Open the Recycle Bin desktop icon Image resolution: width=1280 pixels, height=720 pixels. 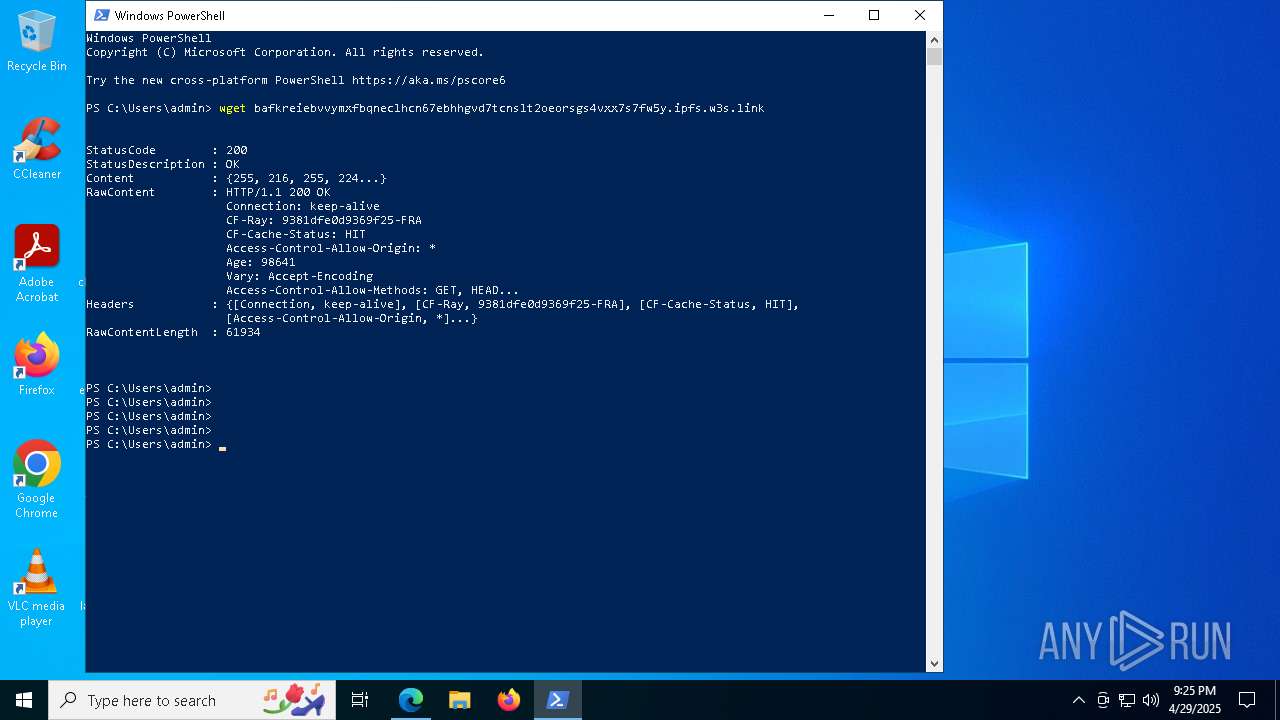(37, 42)
